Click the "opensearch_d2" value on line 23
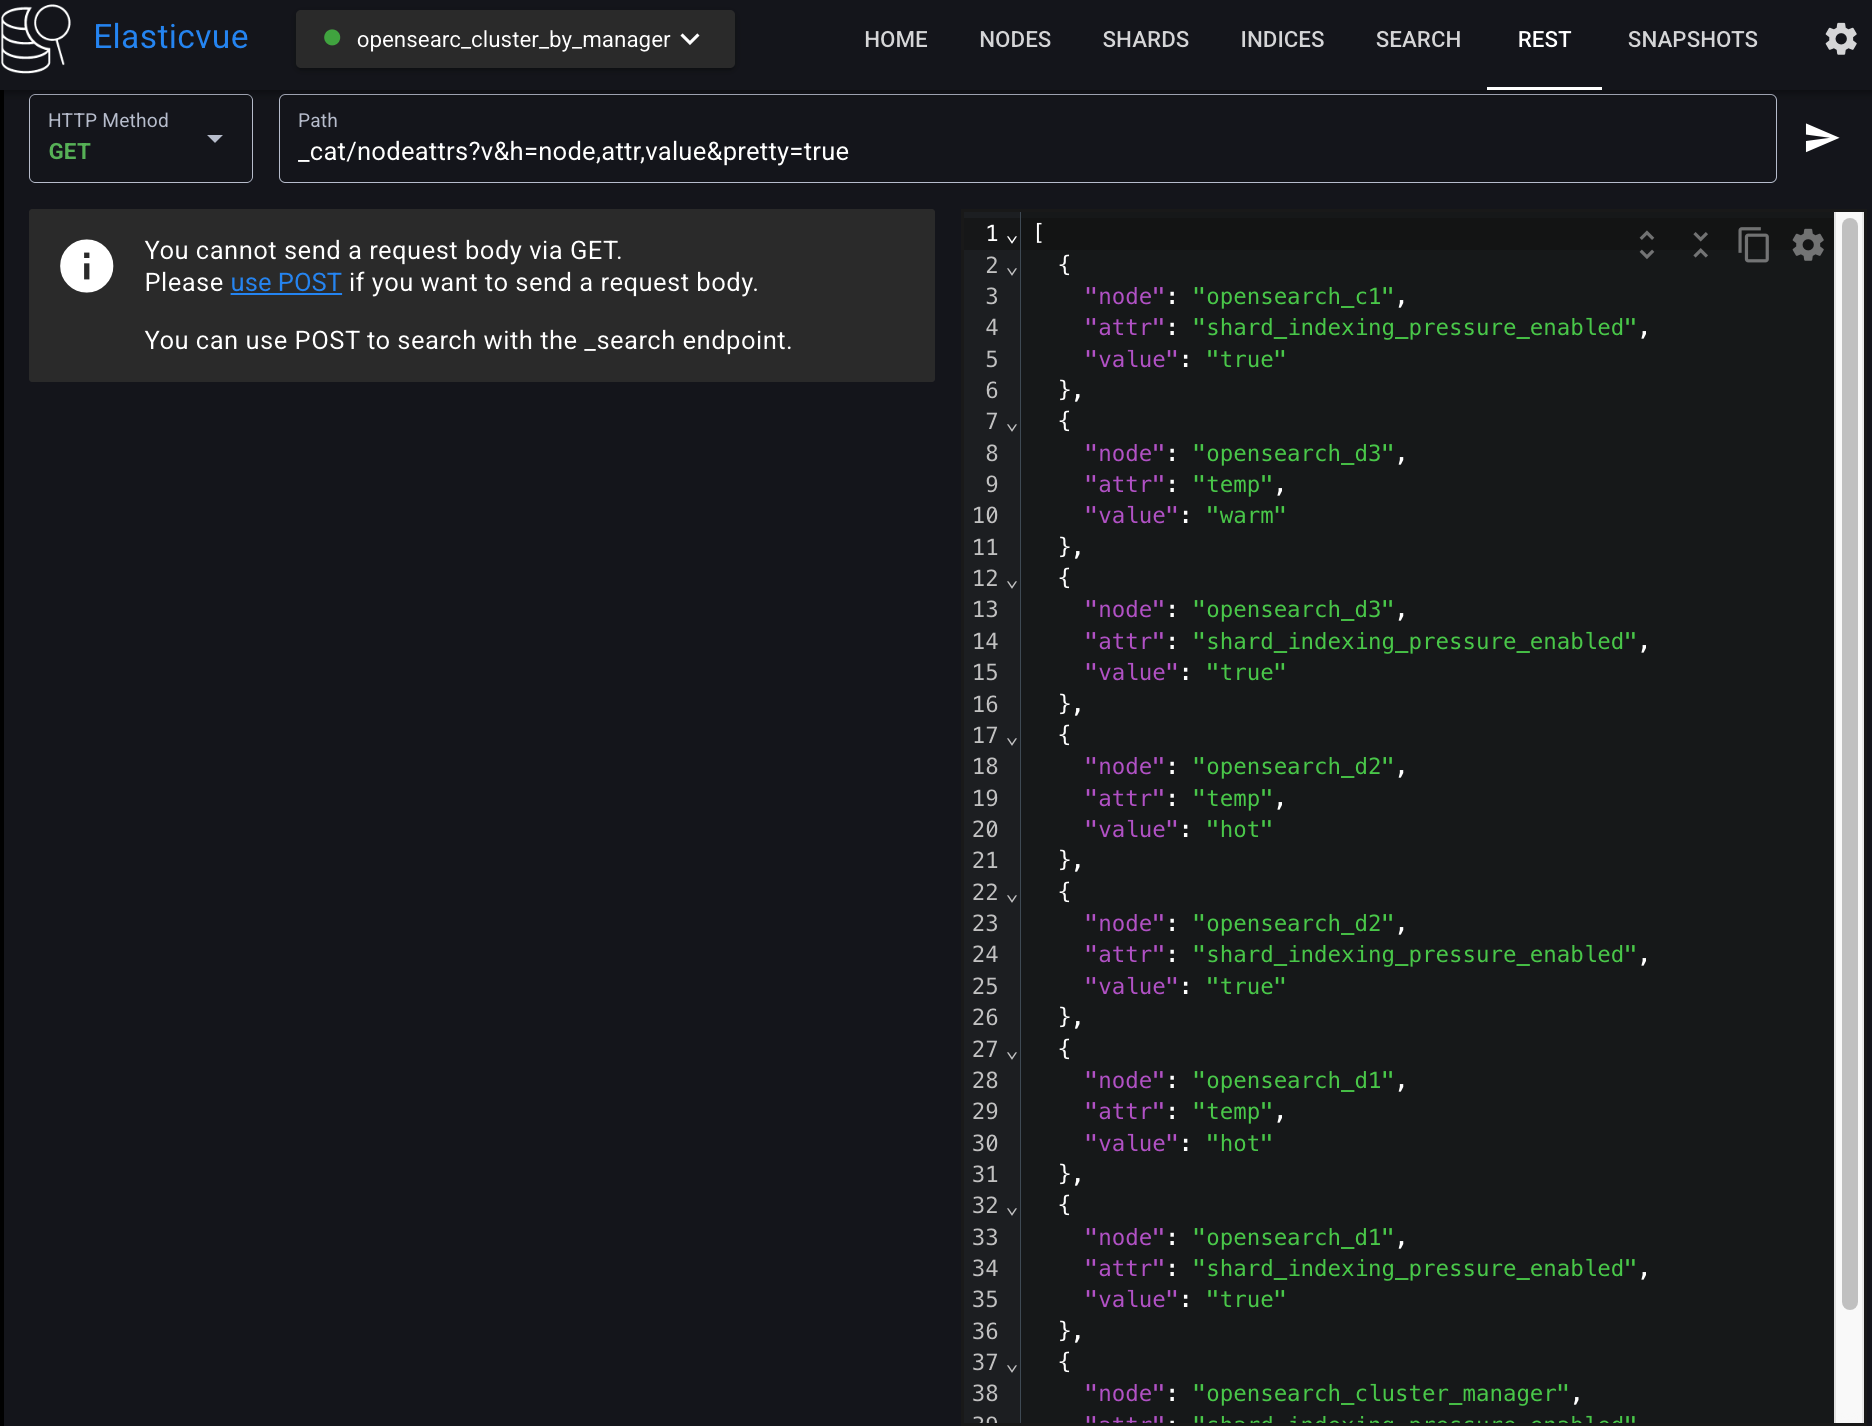 (x=1295, y=924)
